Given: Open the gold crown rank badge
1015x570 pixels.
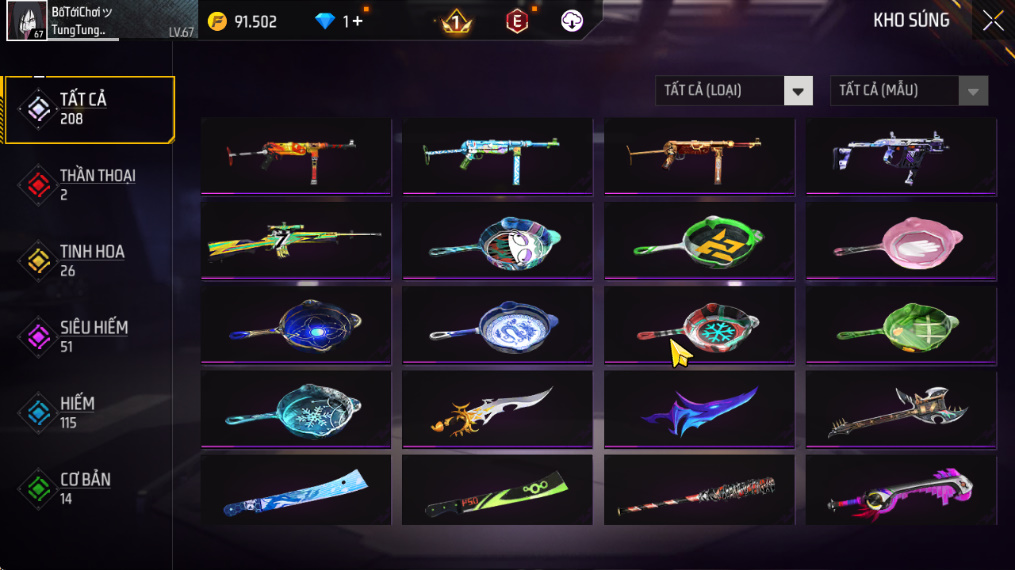Looking at the screenshot, I should 456,22.
